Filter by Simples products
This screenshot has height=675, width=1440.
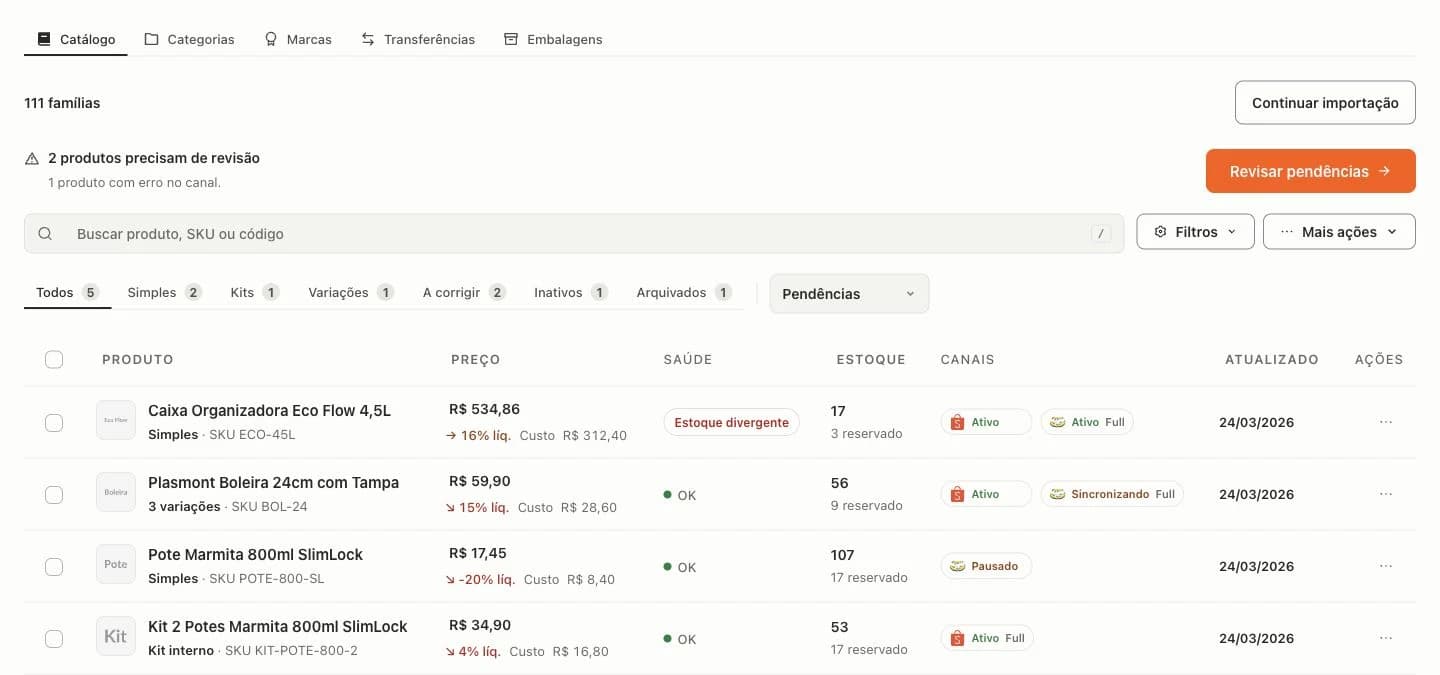(164, 292)
